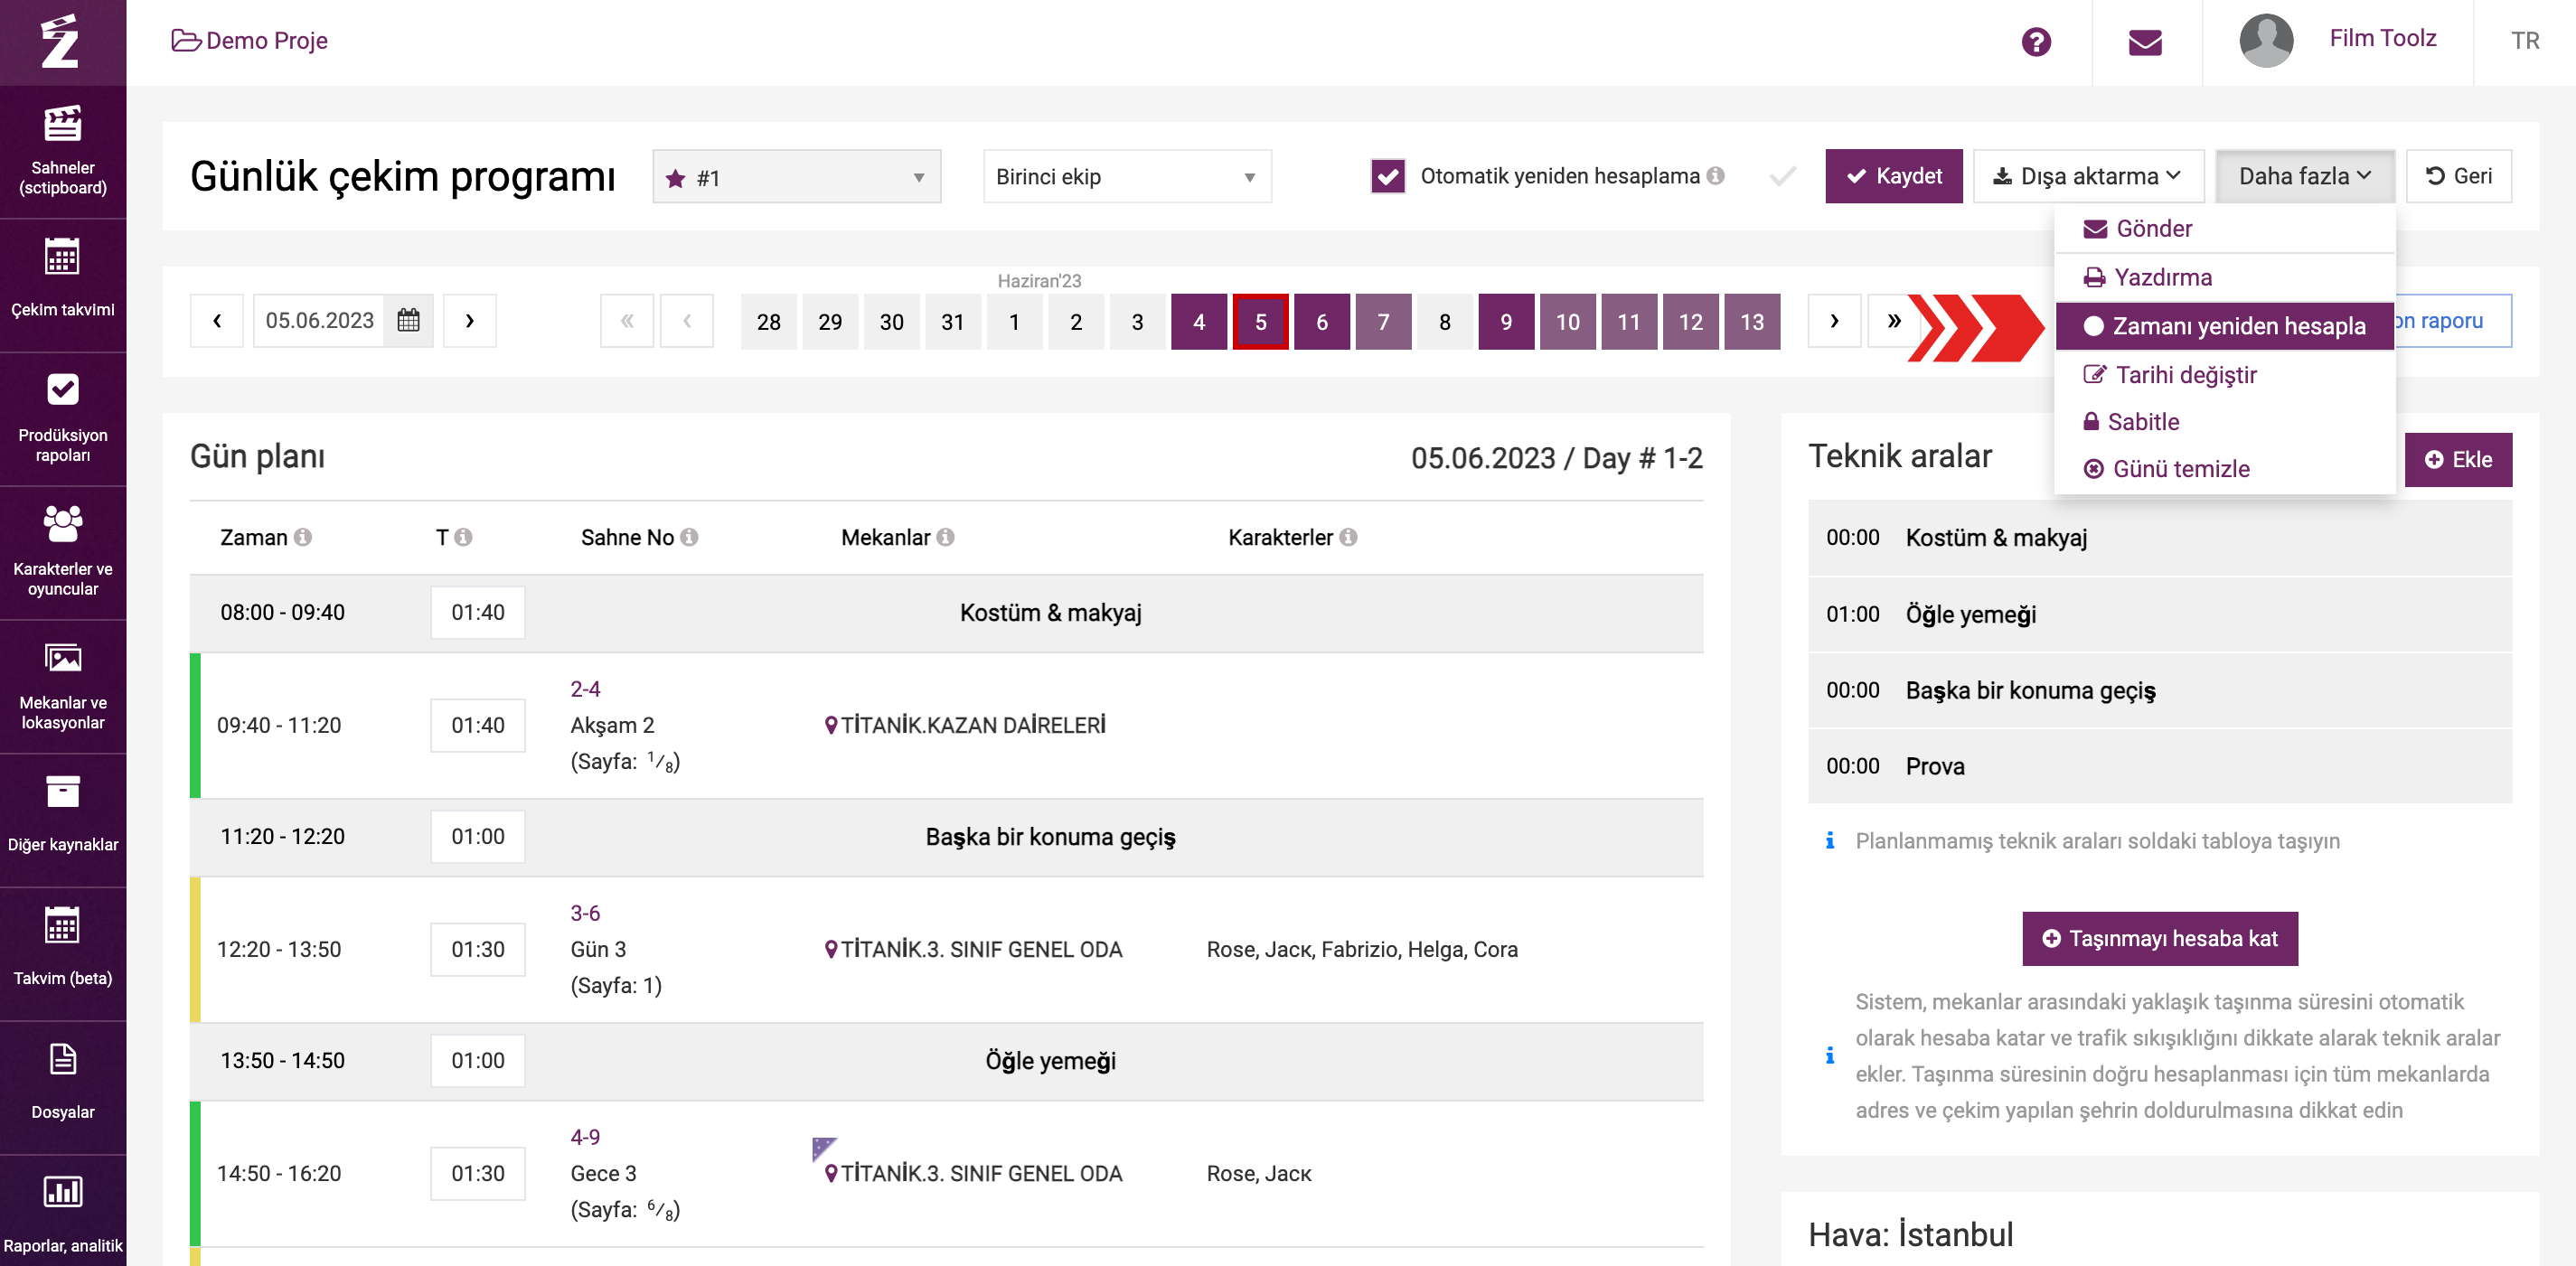Open Karakterler ve oyuncular page
The width and height of the screenshot is (2576, 1266).
(62, 550)
